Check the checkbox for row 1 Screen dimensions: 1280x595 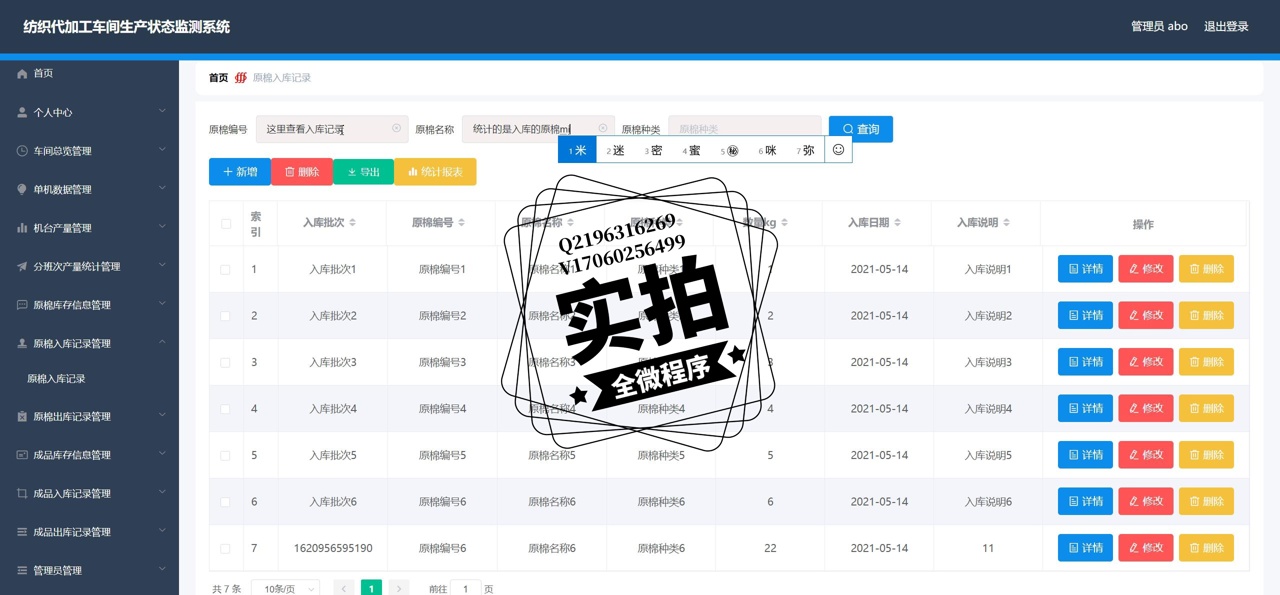225,270
